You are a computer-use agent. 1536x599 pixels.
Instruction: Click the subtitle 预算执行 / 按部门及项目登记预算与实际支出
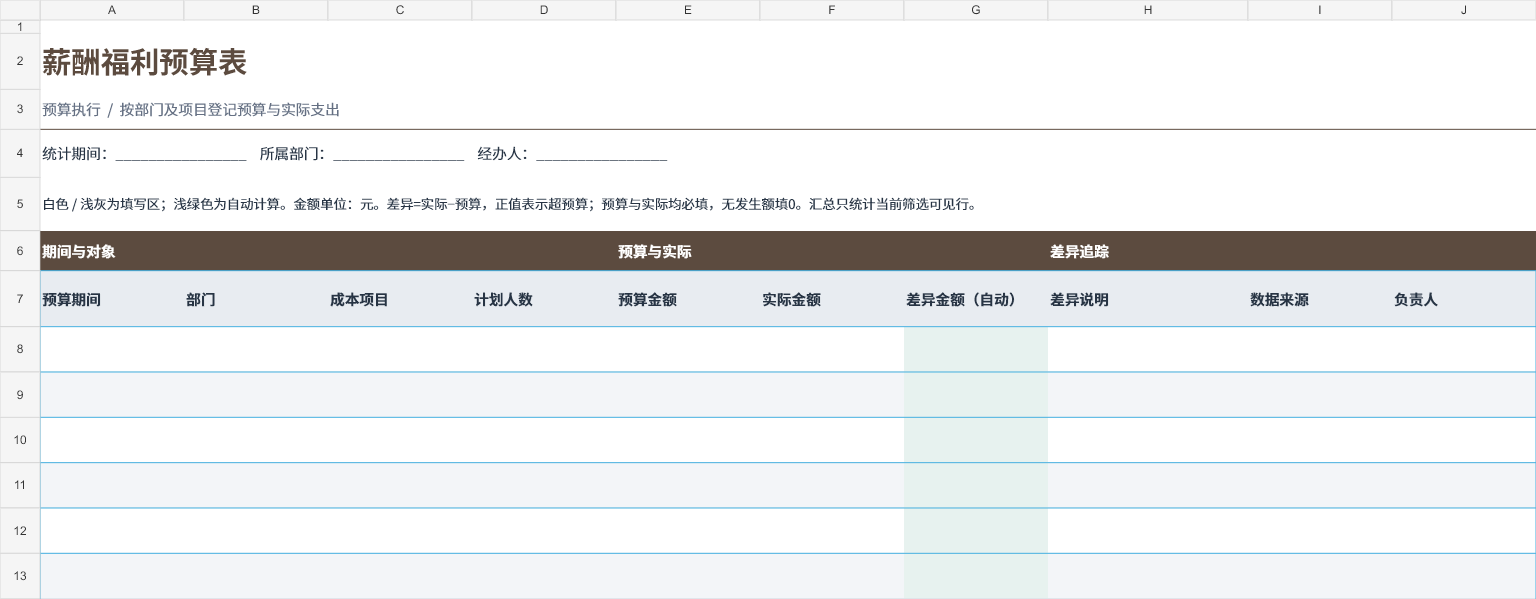(x=191, y=110)
